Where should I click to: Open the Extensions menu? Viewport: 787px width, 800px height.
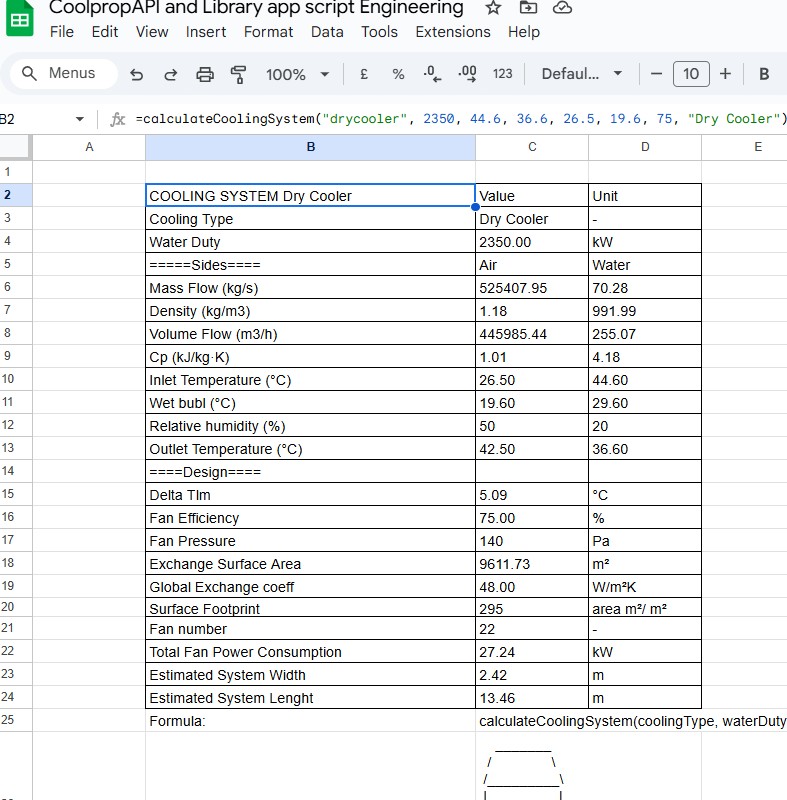[x=452, y=32]
